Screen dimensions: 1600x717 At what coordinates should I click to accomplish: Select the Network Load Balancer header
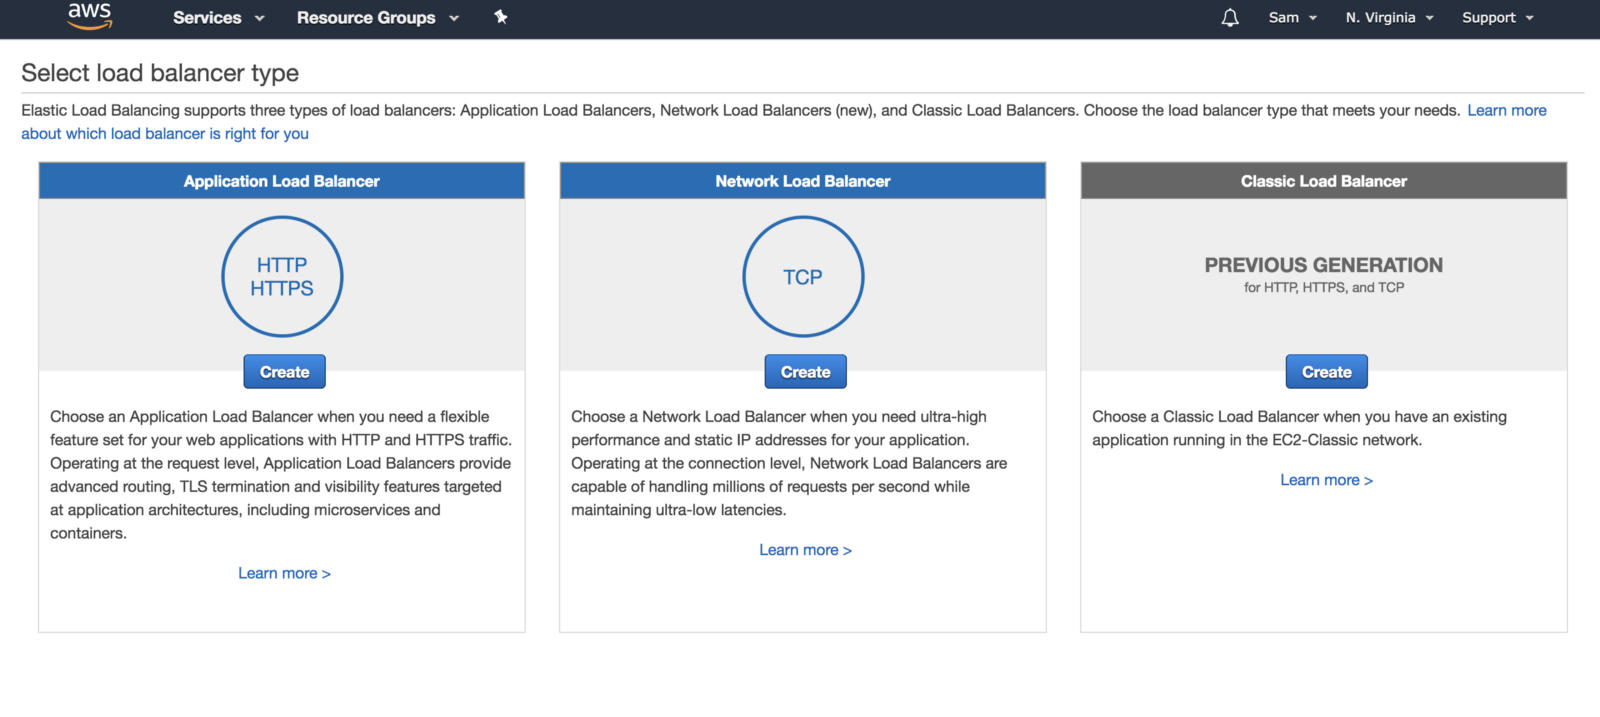click(x=803, y=181)
